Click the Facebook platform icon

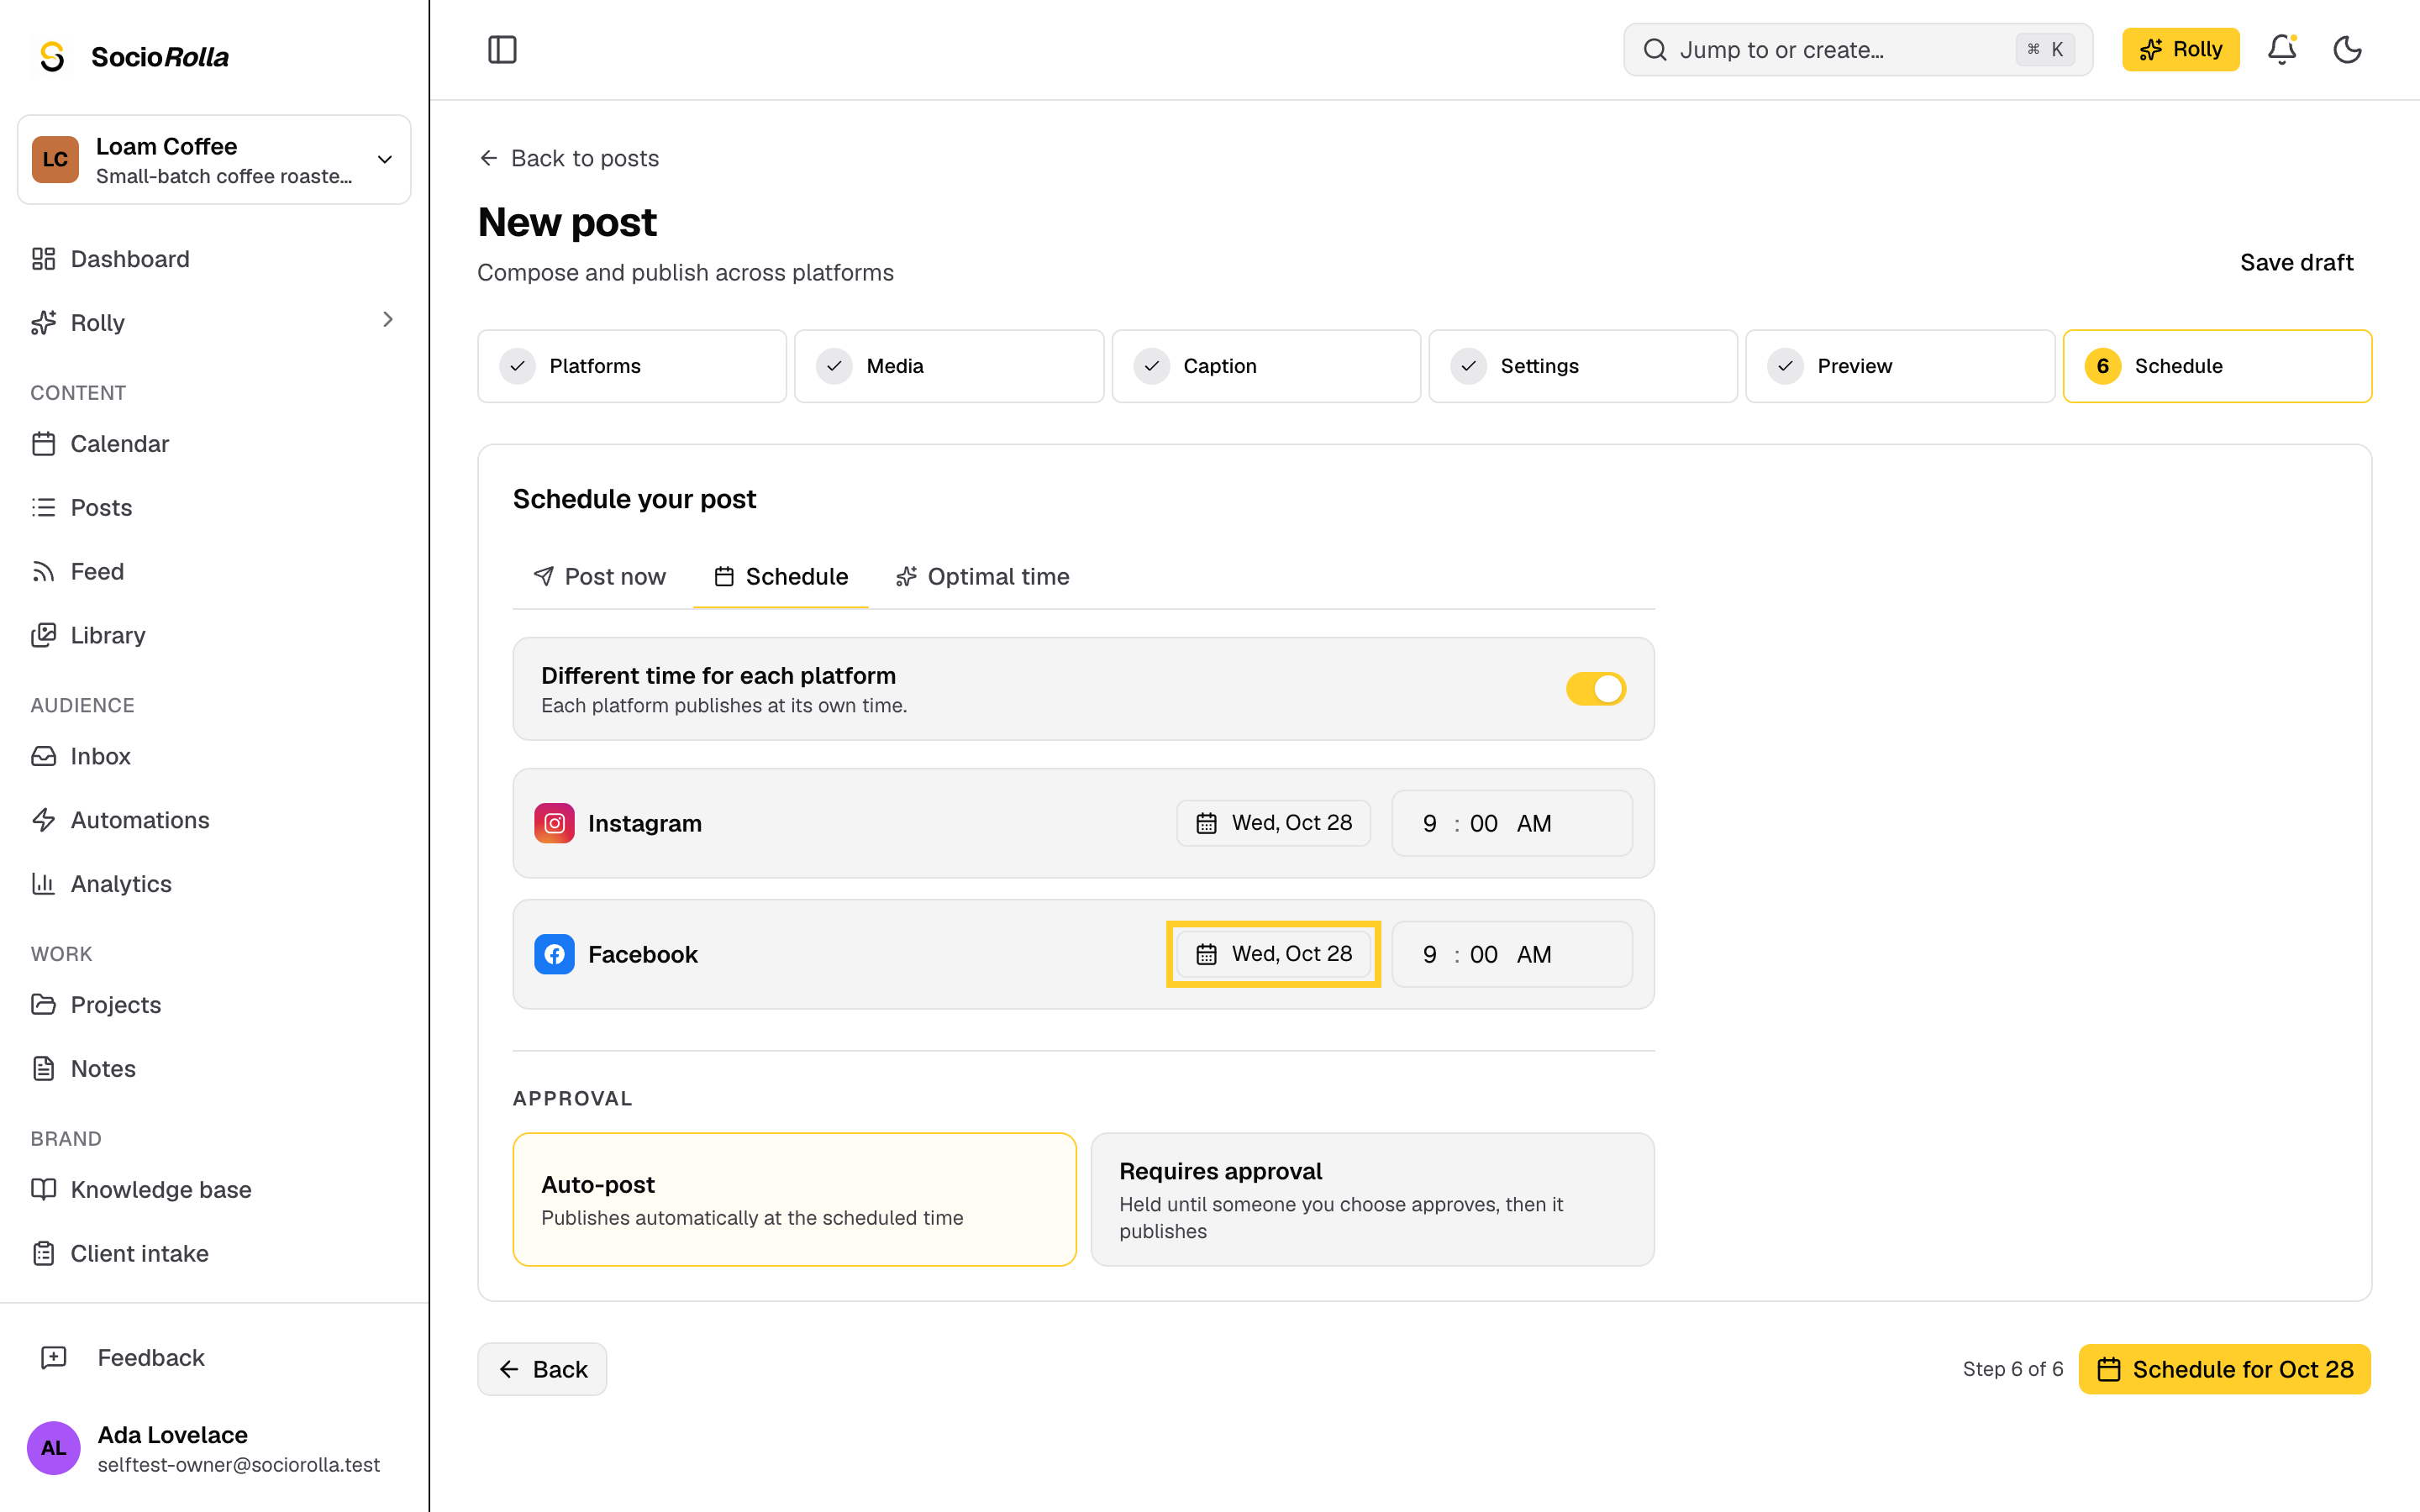point(554,954)
